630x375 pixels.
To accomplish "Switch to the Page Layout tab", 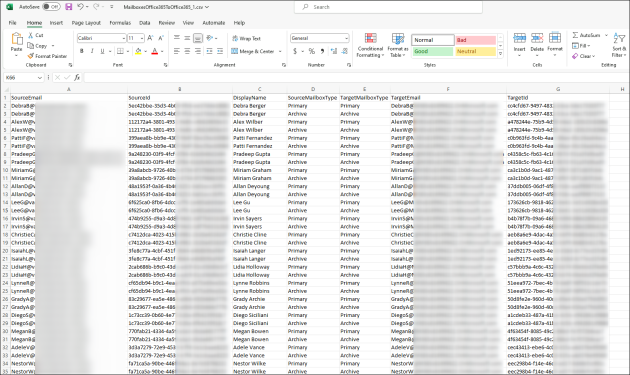I will point(86,23).
